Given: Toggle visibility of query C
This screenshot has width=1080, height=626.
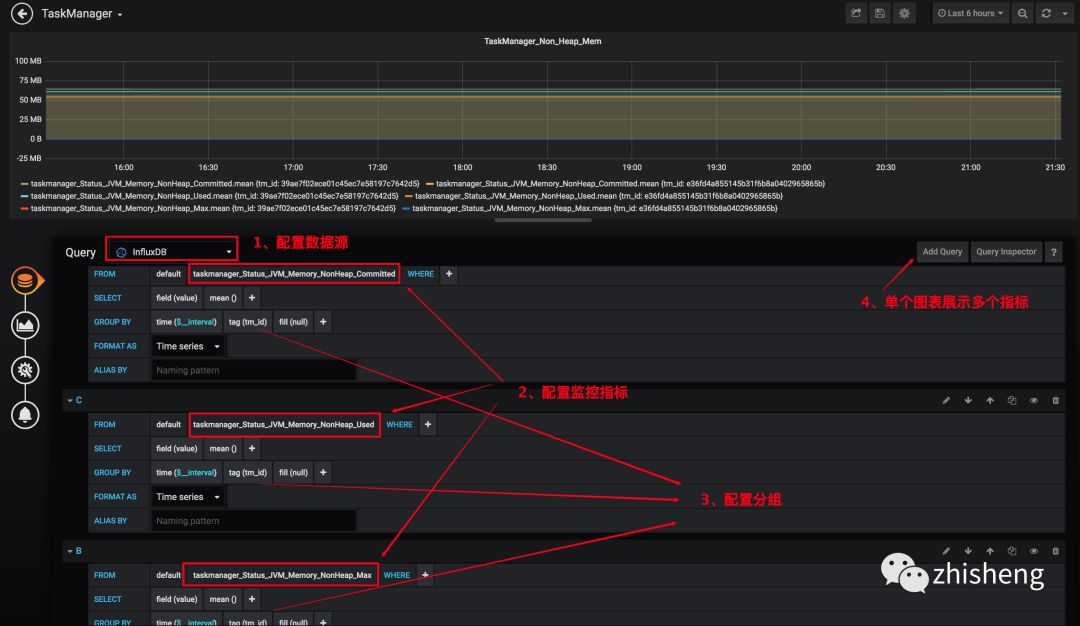Looking at the screenshot, I should (x=1034, y=400).
